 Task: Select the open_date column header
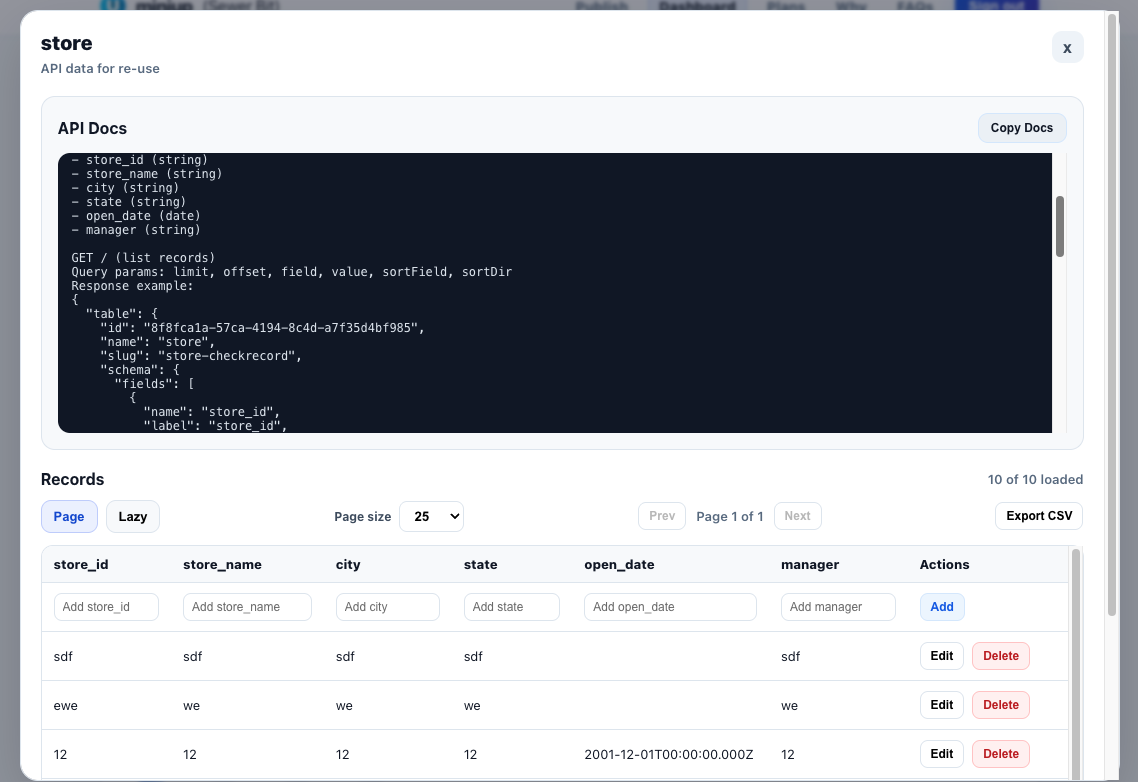[x=619, y=564]
